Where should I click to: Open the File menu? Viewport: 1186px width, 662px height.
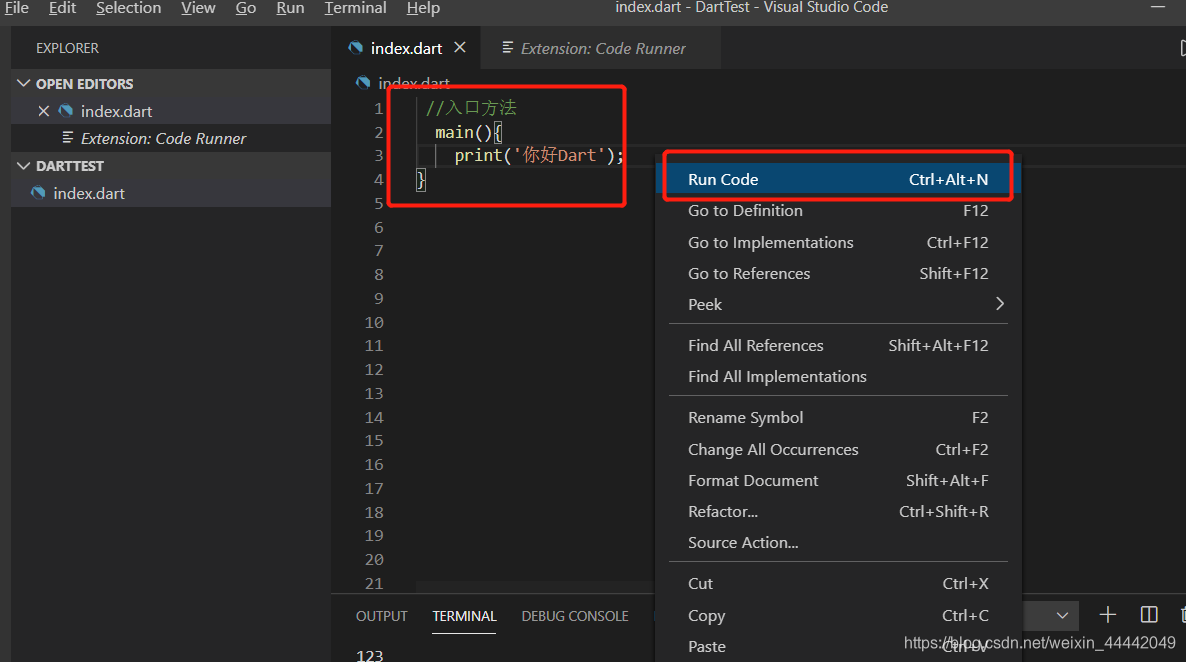click(x=16, y=8)
